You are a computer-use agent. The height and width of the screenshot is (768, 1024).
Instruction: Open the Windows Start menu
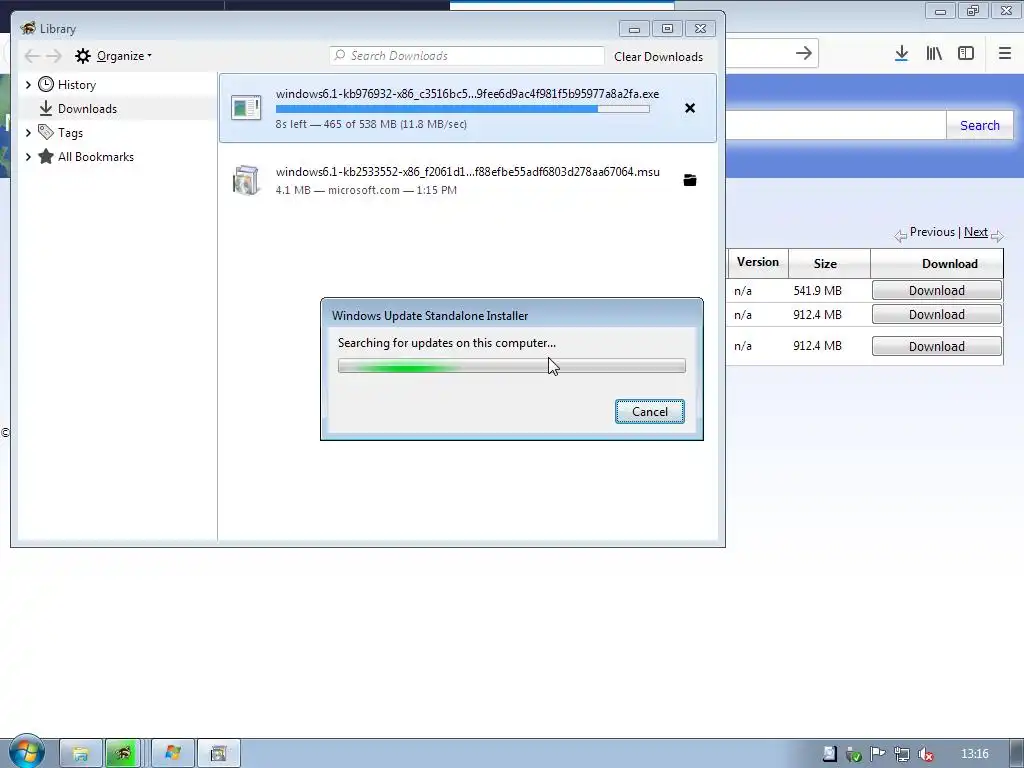tap(27, 752)
